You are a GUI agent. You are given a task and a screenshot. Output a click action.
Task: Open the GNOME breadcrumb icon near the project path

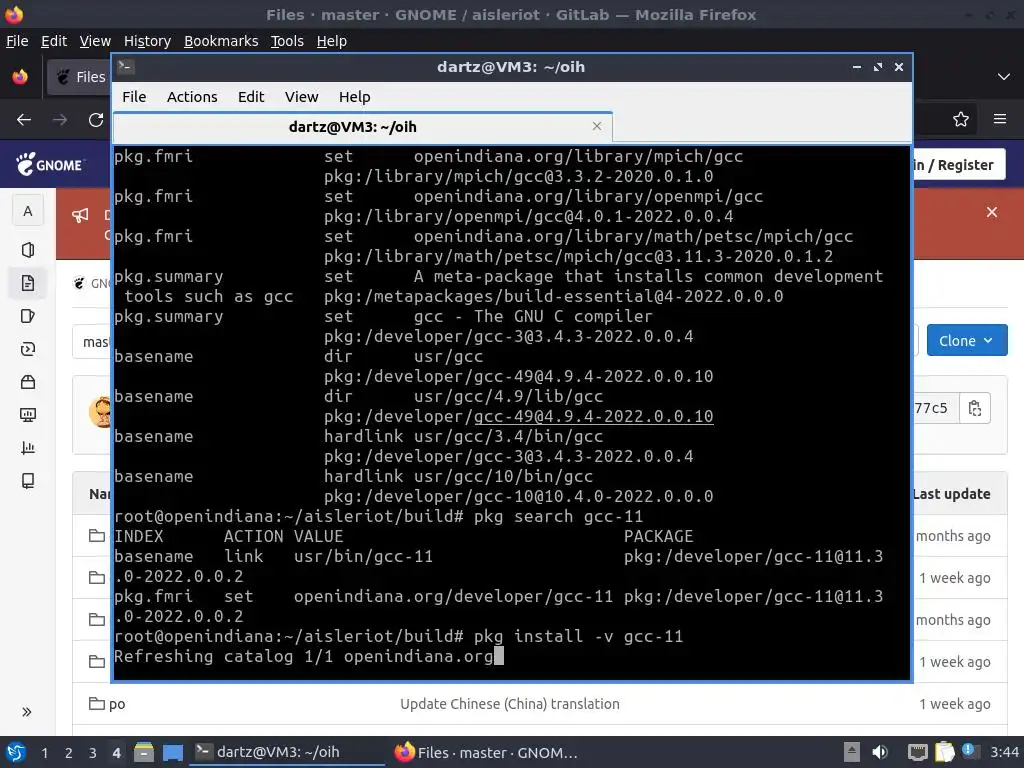point(79,283)
